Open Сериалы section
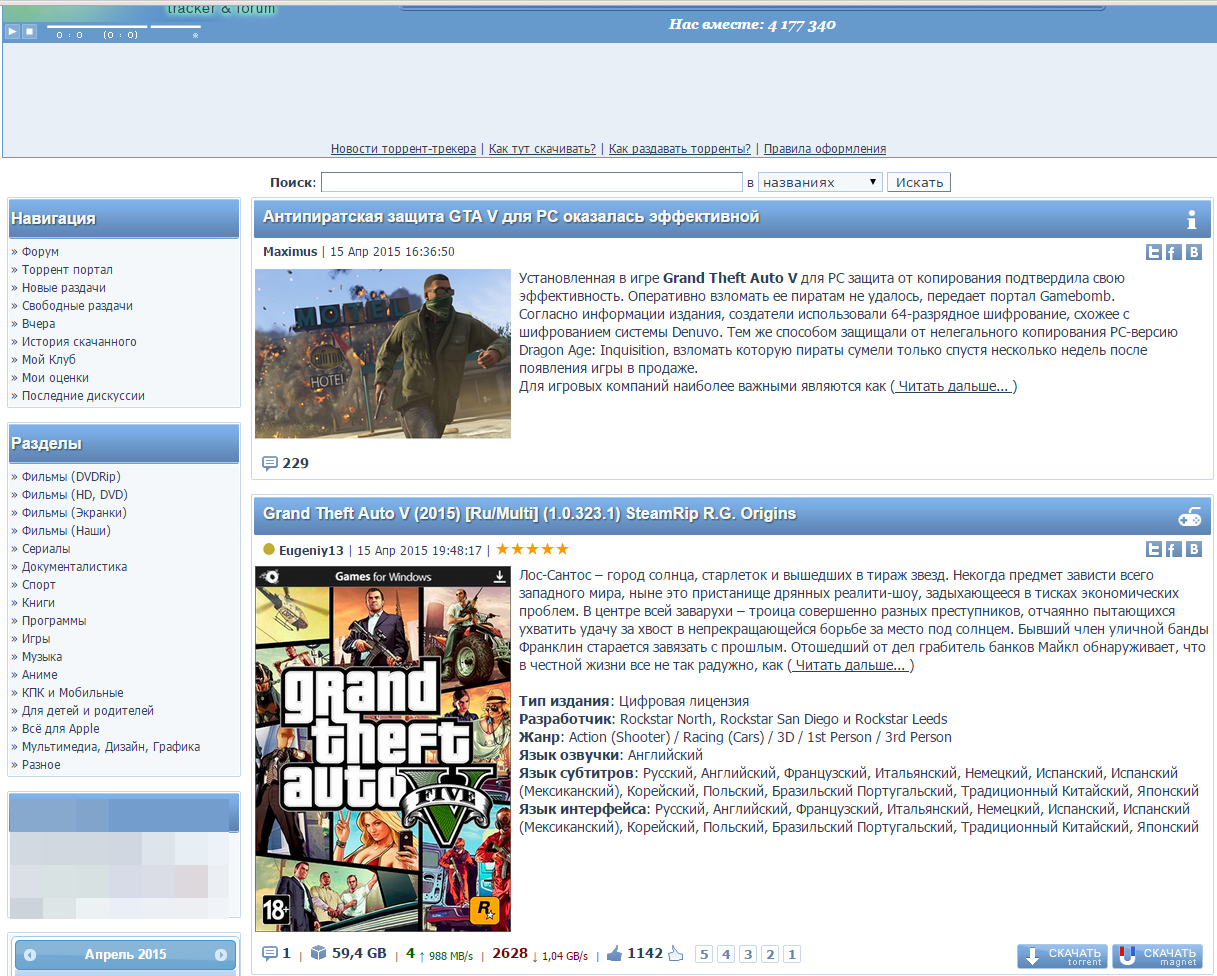 coord(46,549)
